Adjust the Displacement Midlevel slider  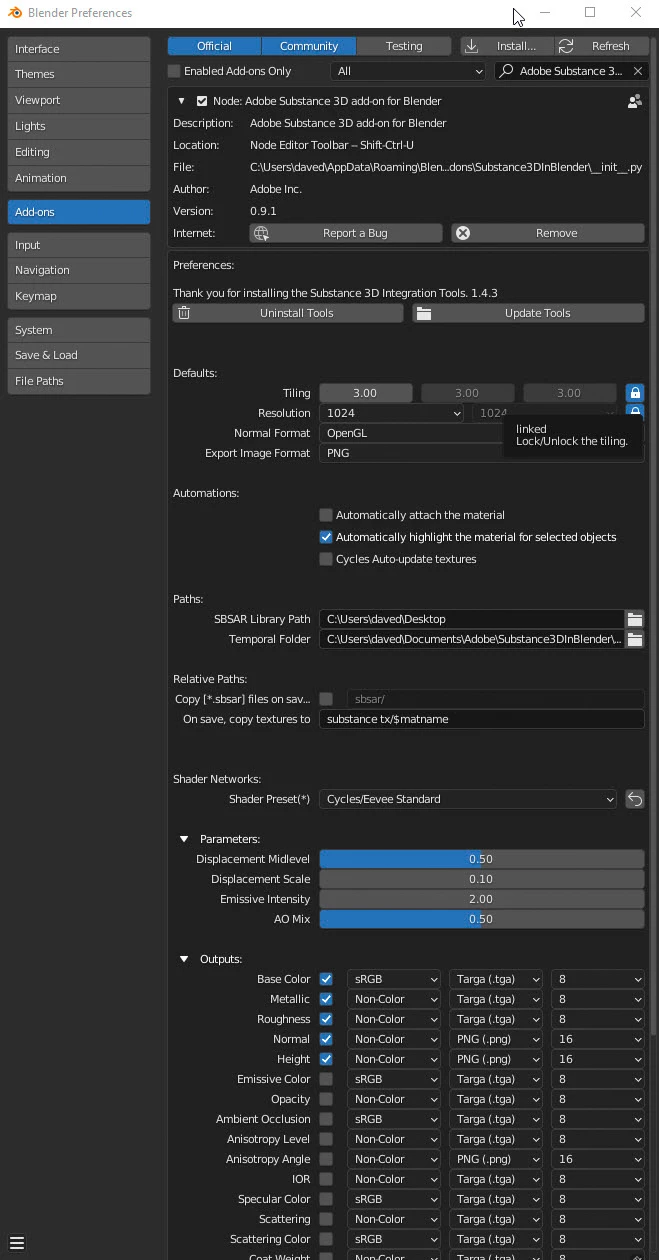pos(482,859)
